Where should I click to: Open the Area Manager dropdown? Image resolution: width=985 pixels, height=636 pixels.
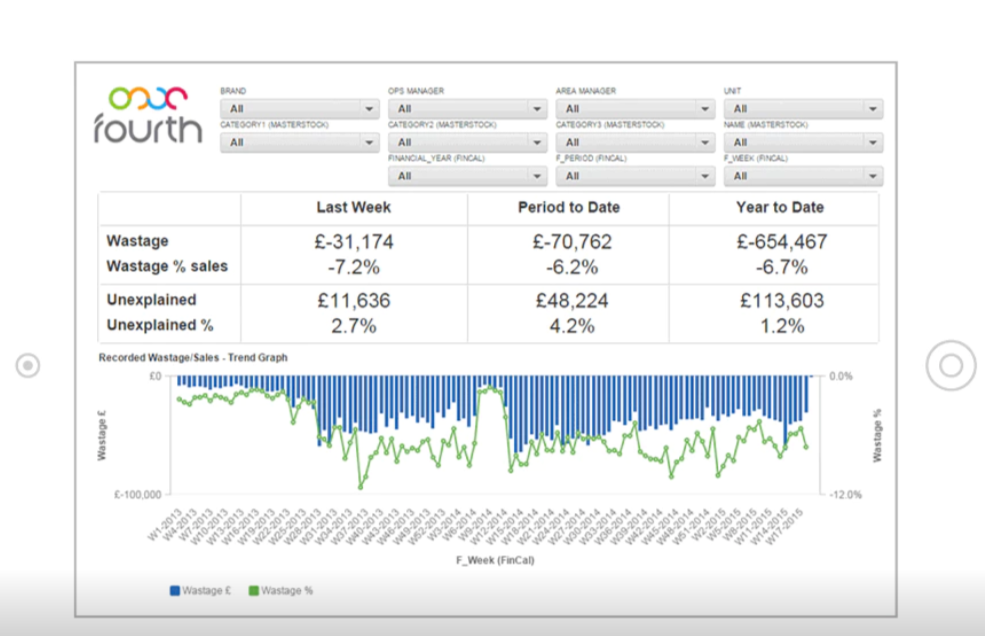635,109
